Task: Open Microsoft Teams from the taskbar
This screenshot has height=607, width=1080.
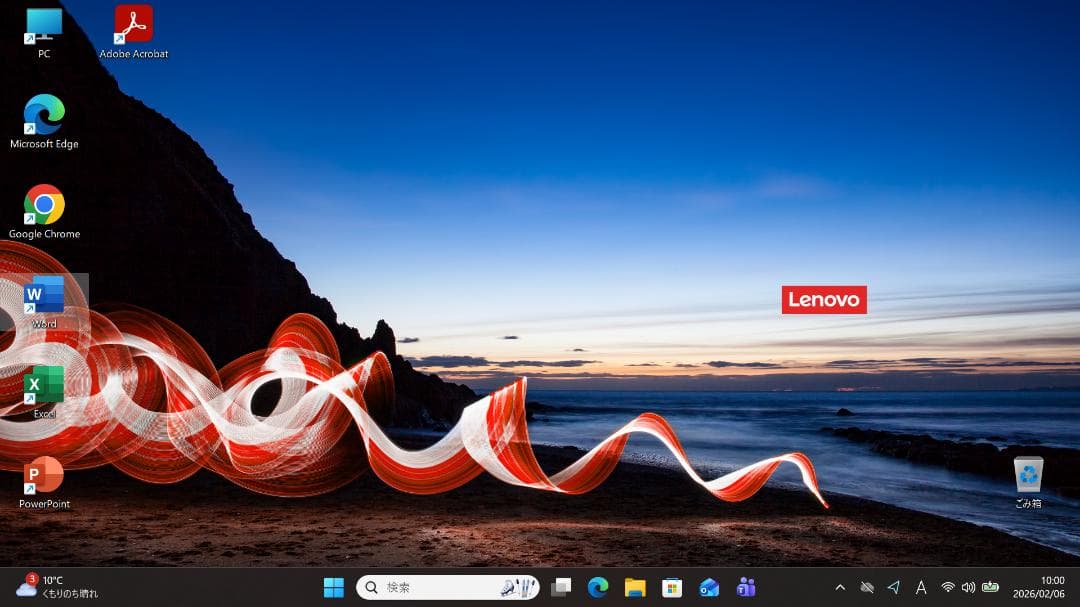Action: 747,588
